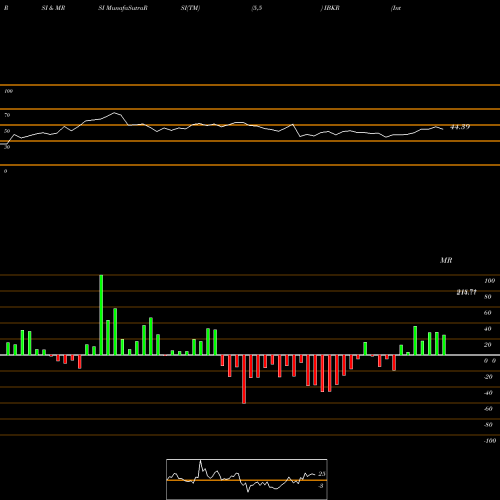Click the 30 level label on RSI axis
The image size is (500, 500).
7,147
